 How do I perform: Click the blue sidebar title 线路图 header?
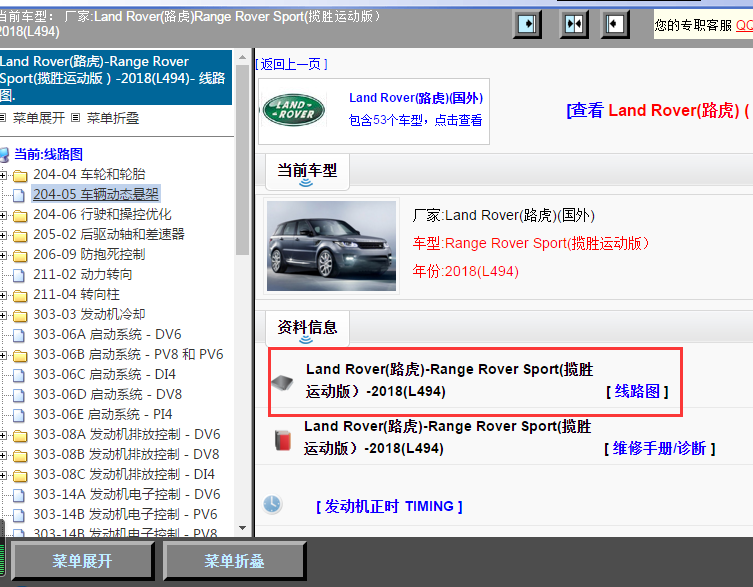[115, 78]
